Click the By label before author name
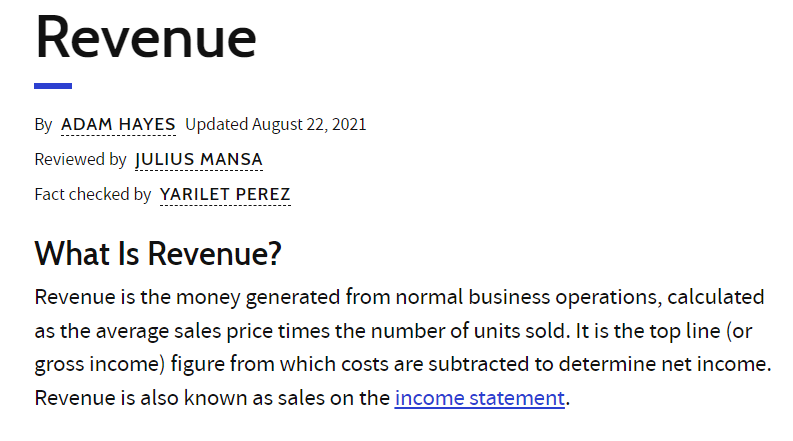The image size is (793, 441). point(43,124)
